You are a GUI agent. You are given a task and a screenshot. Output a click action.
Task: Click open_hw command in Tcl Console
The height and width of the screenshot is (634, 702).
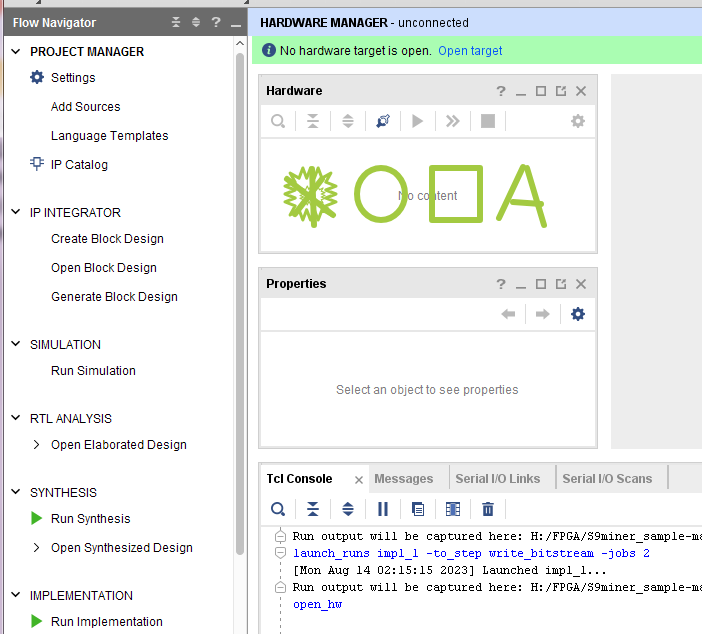coord(317,604)
